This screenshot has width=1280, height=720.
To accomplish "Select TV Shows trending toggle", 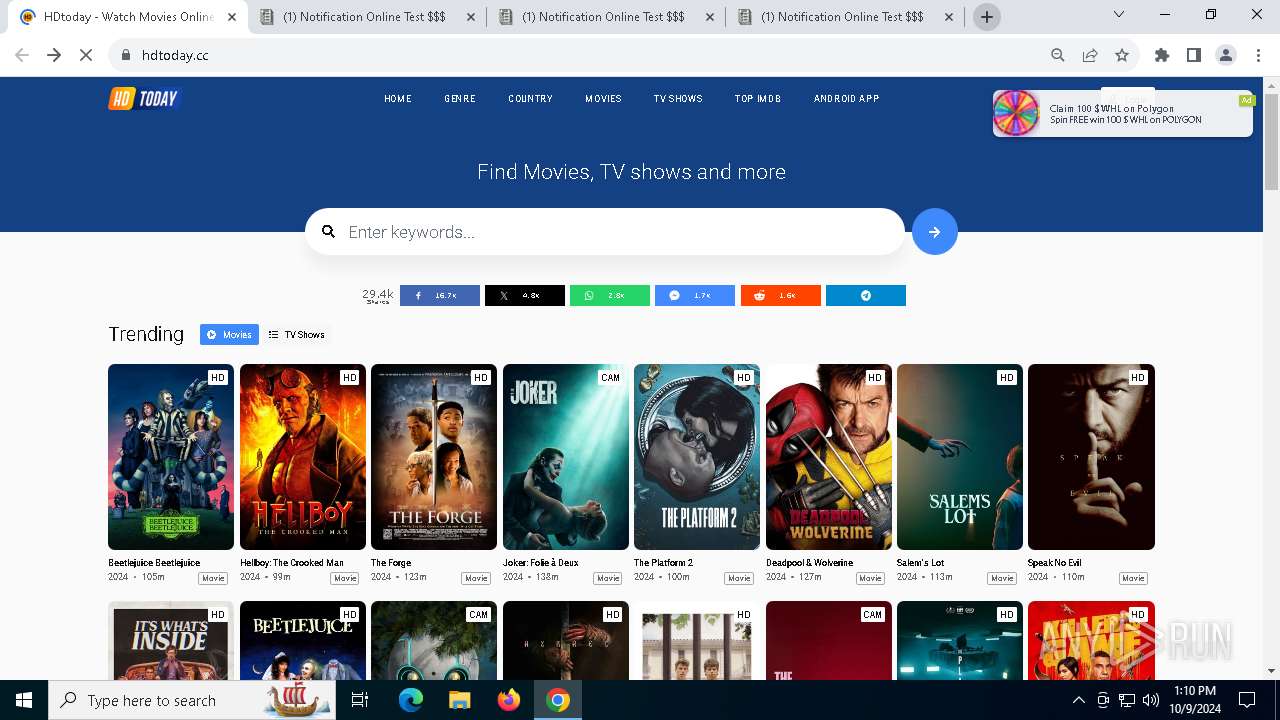I will [x=297, y=335].
